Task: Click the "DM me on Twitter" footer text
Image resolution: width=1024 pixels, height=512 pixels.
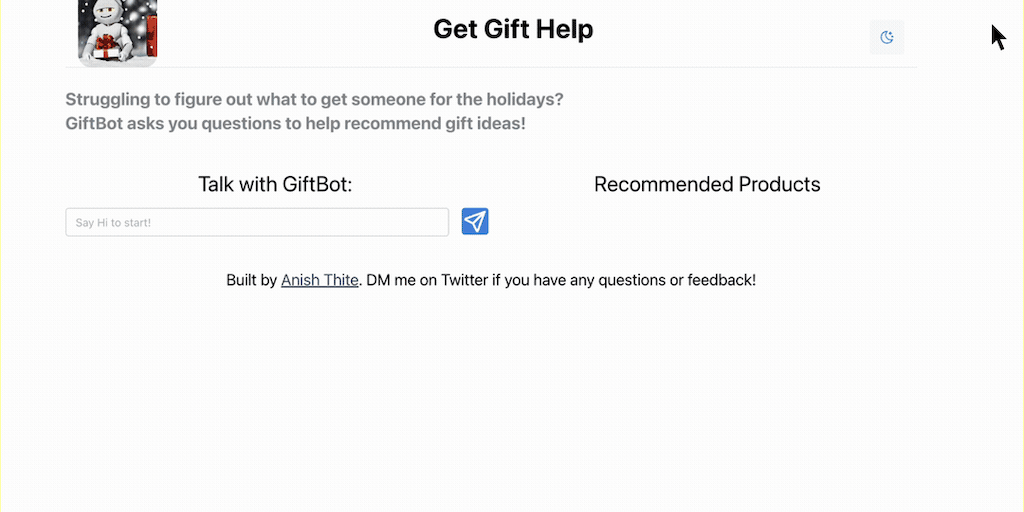Action: [428, 280]
